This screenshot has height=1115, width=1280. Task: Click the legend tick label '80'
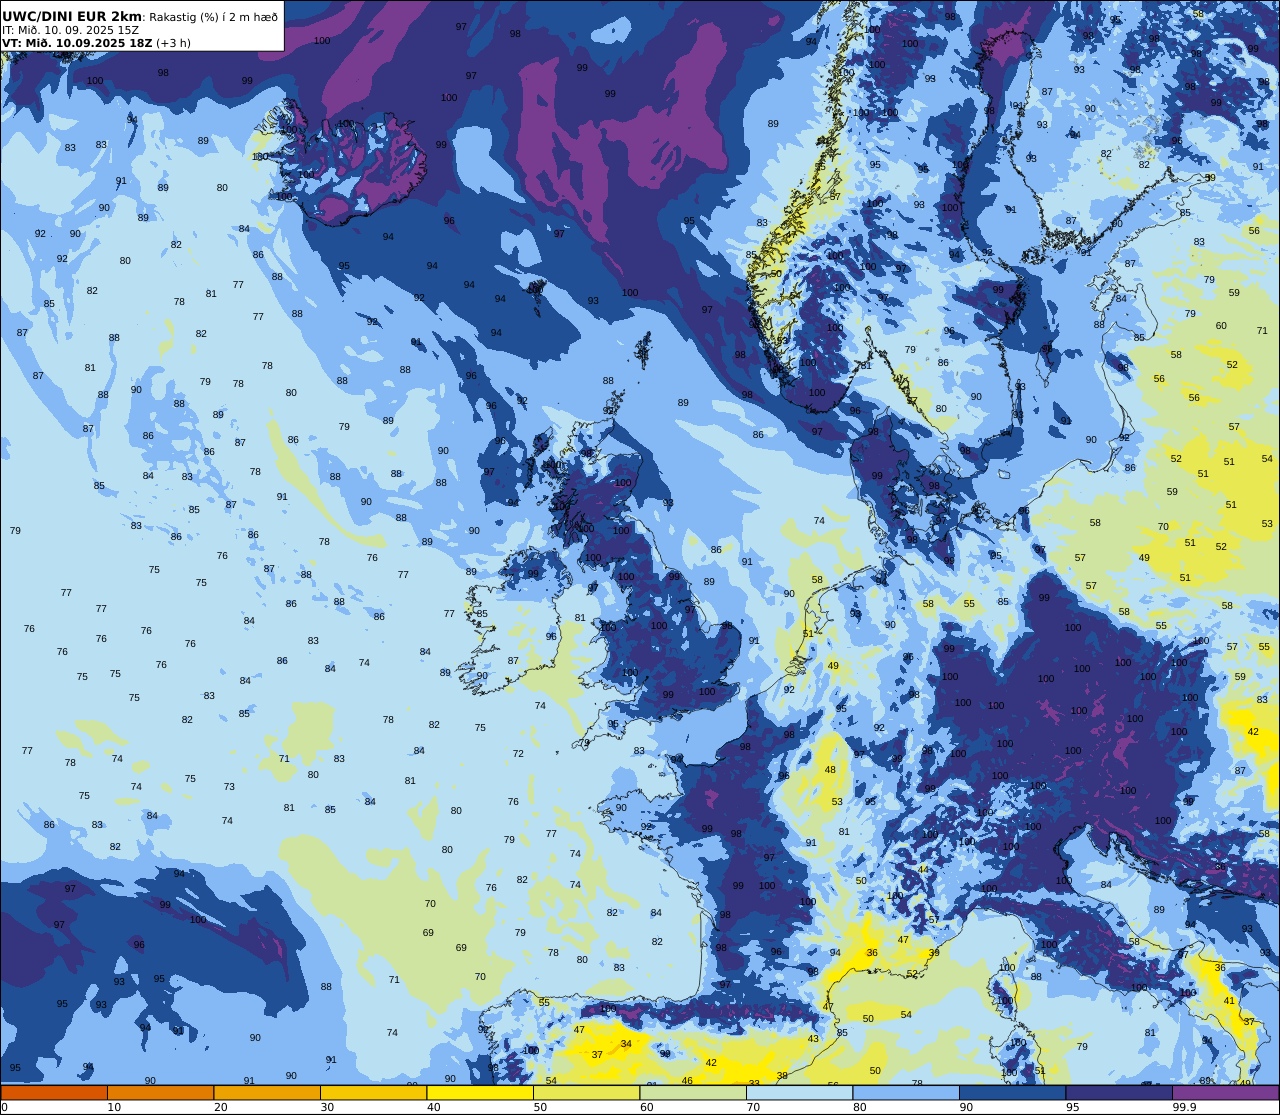(x=859, y=1107)
